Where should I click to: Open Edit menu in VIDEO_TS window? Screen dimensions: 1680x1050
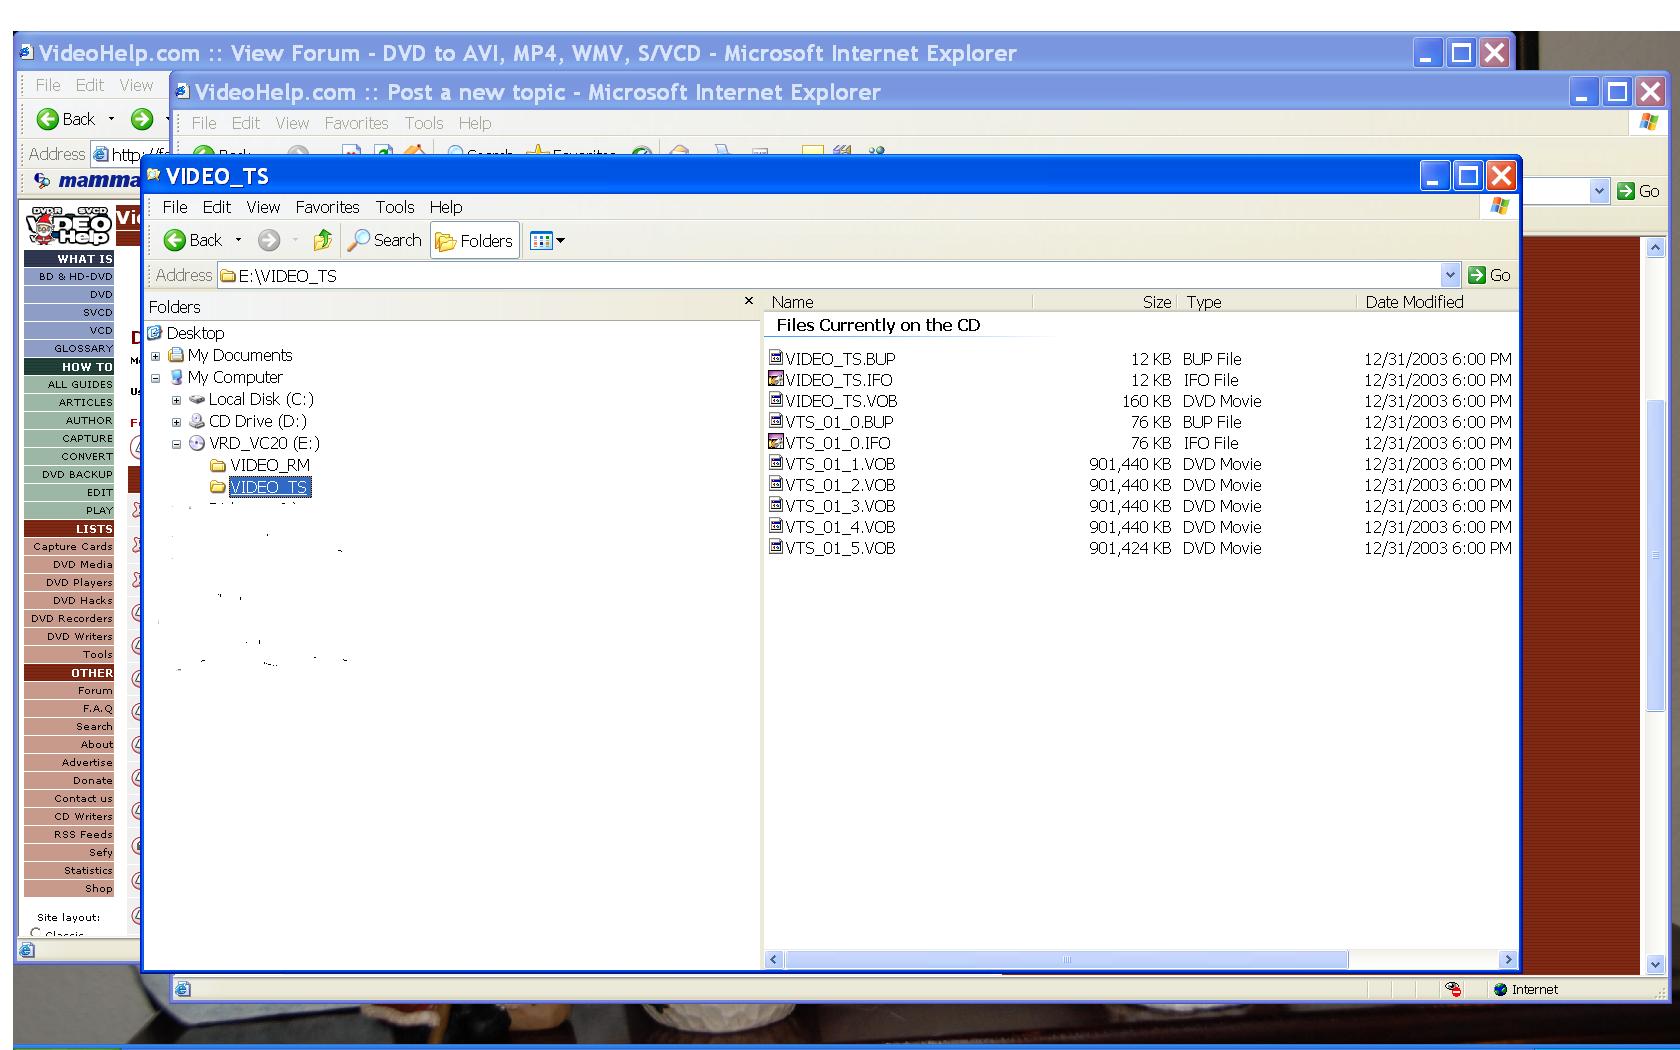pos(217,207)
